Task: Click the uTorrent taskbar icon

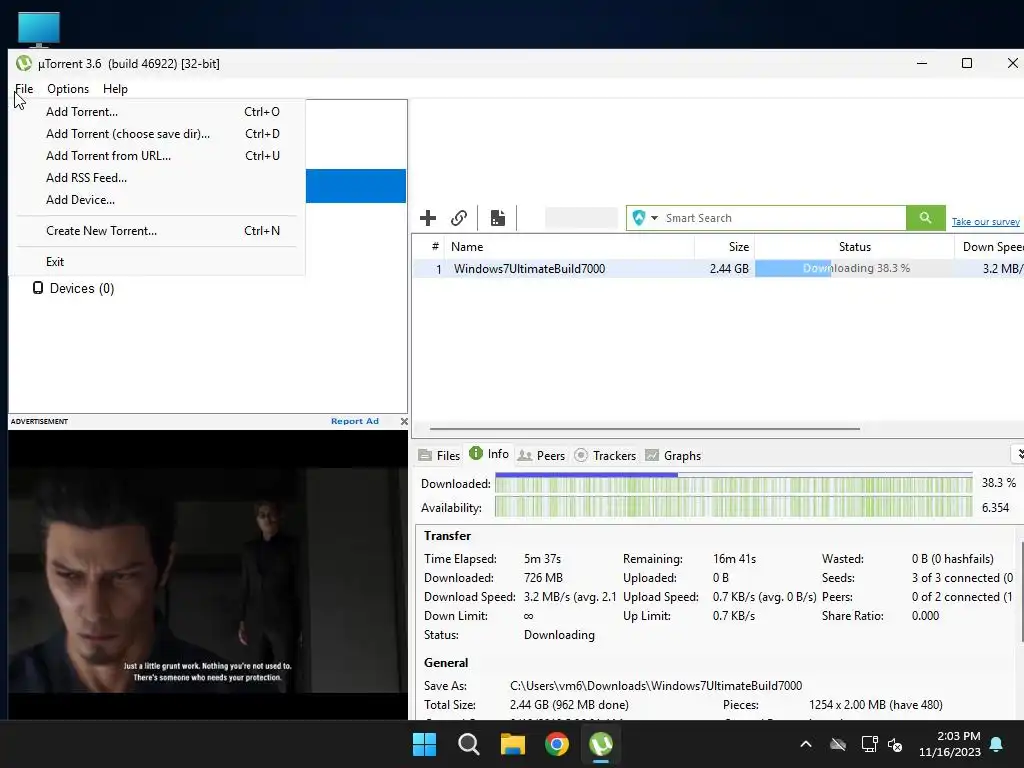Action: pos(601,744)
